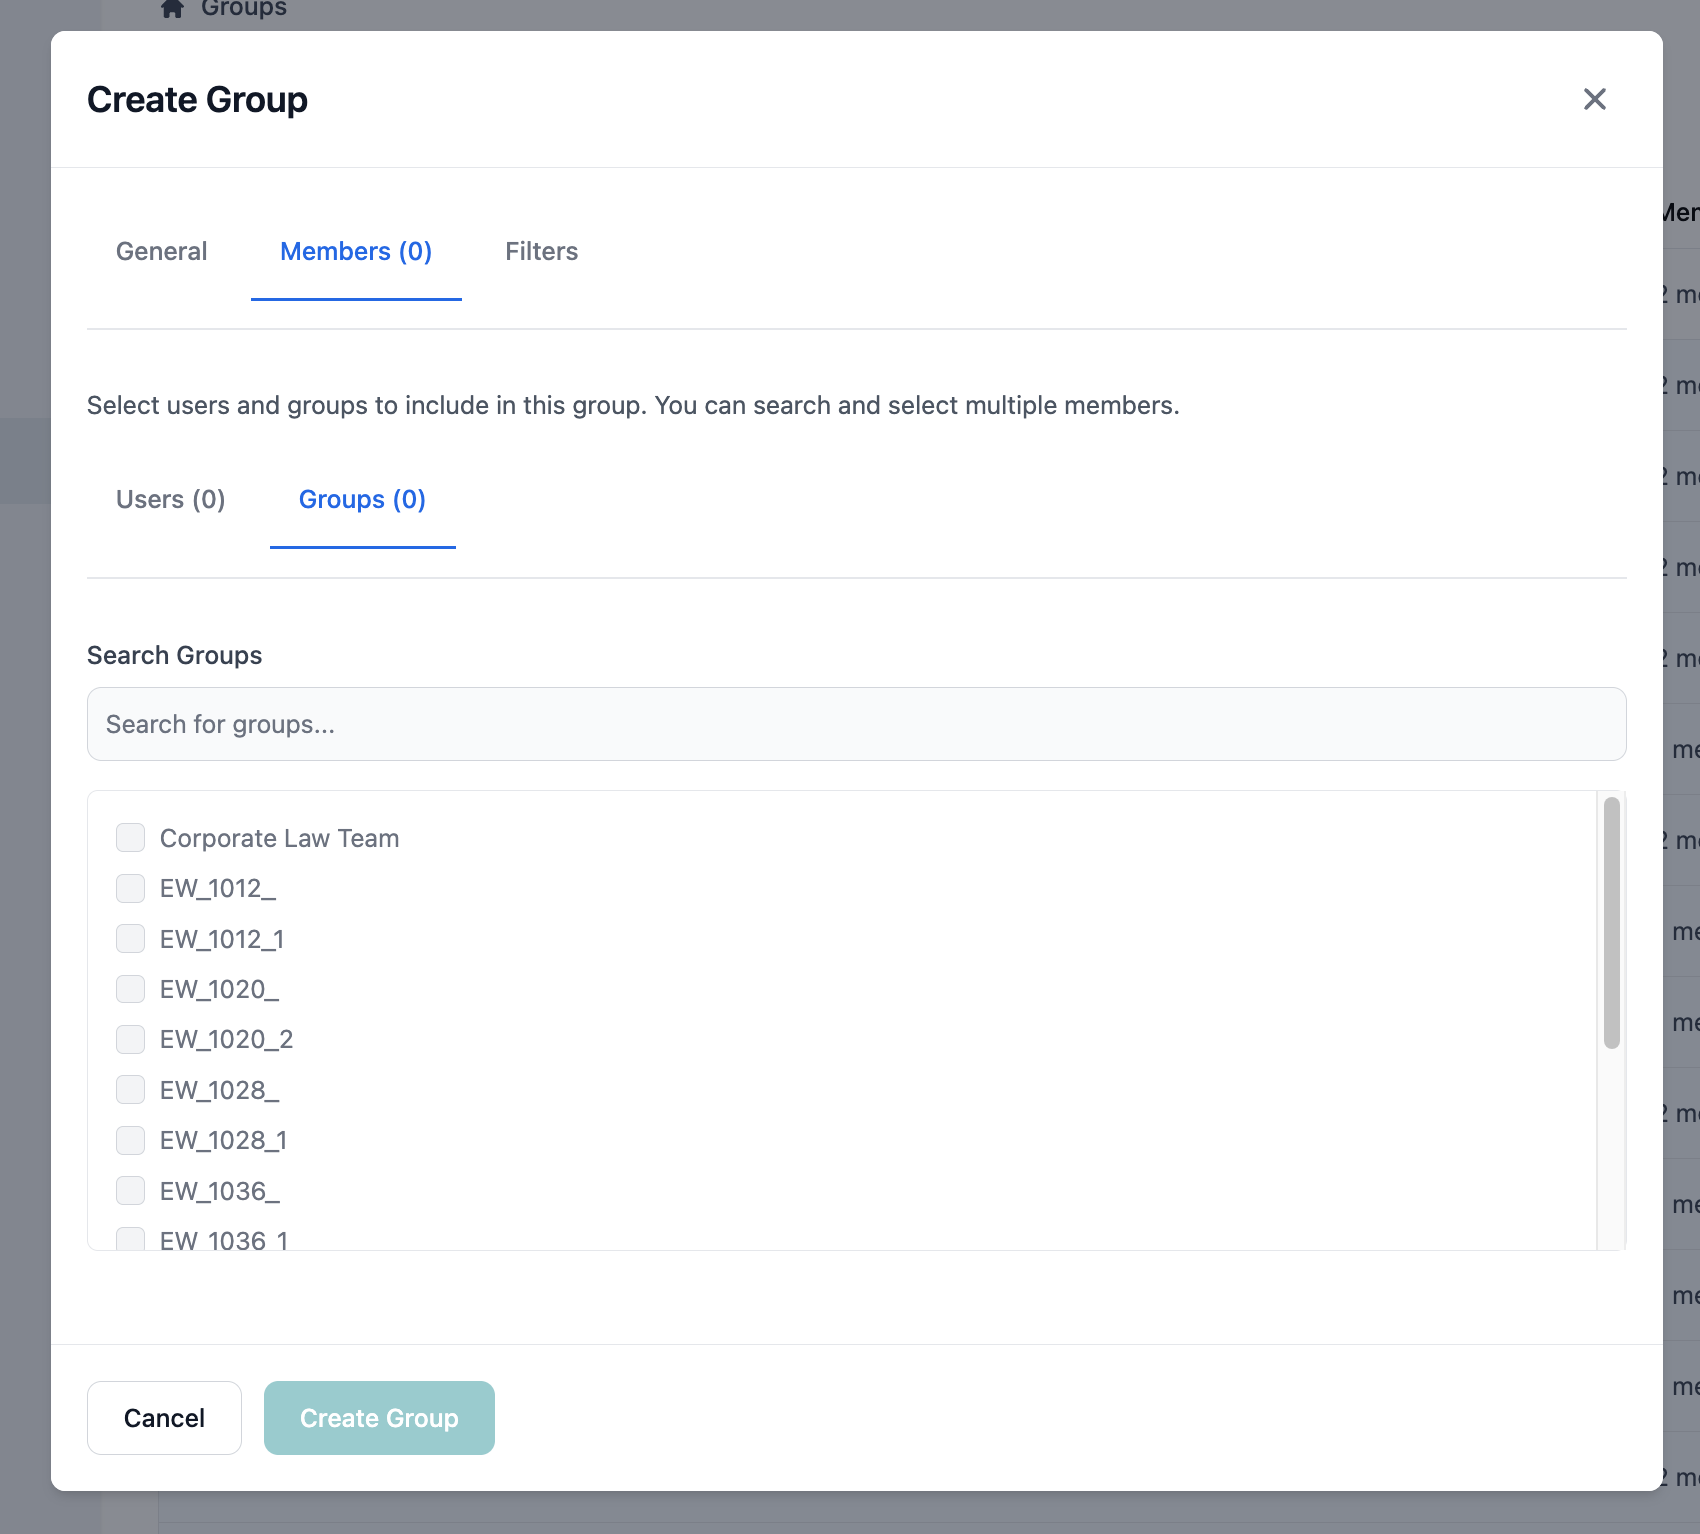Click the search for groups field
The image size is (1700, 1534).
pos(857,723)
